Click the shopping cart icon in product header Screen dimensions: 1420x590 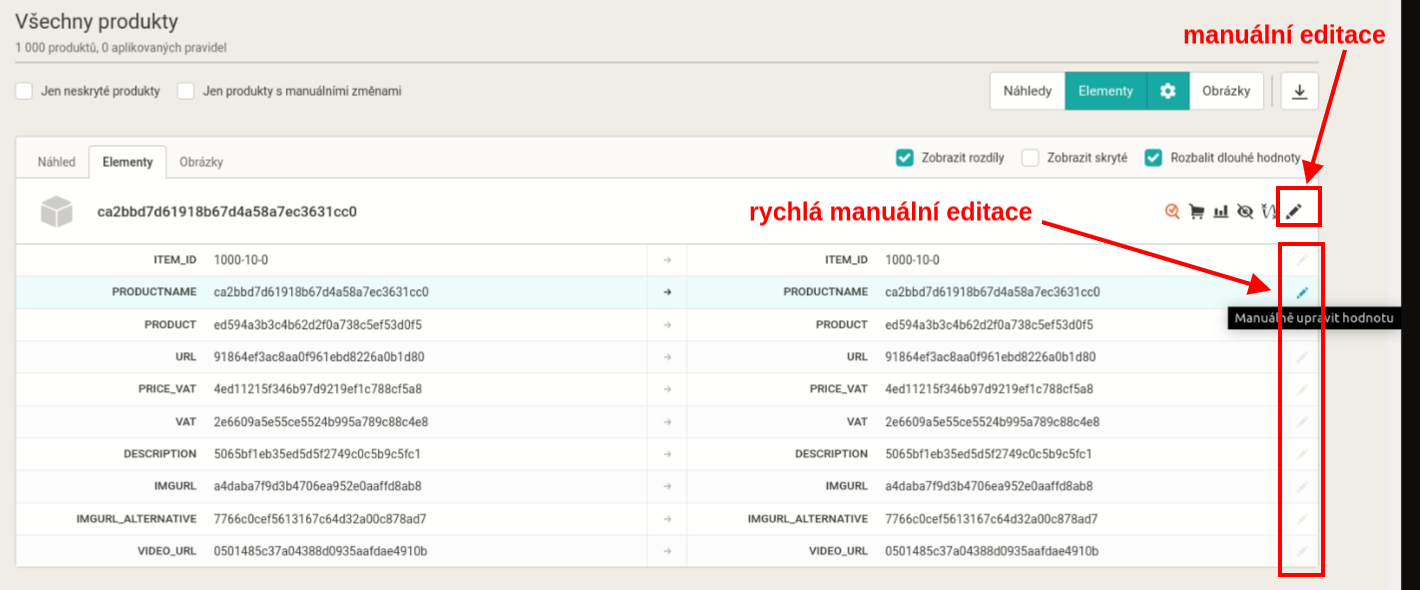[1196, 211]
